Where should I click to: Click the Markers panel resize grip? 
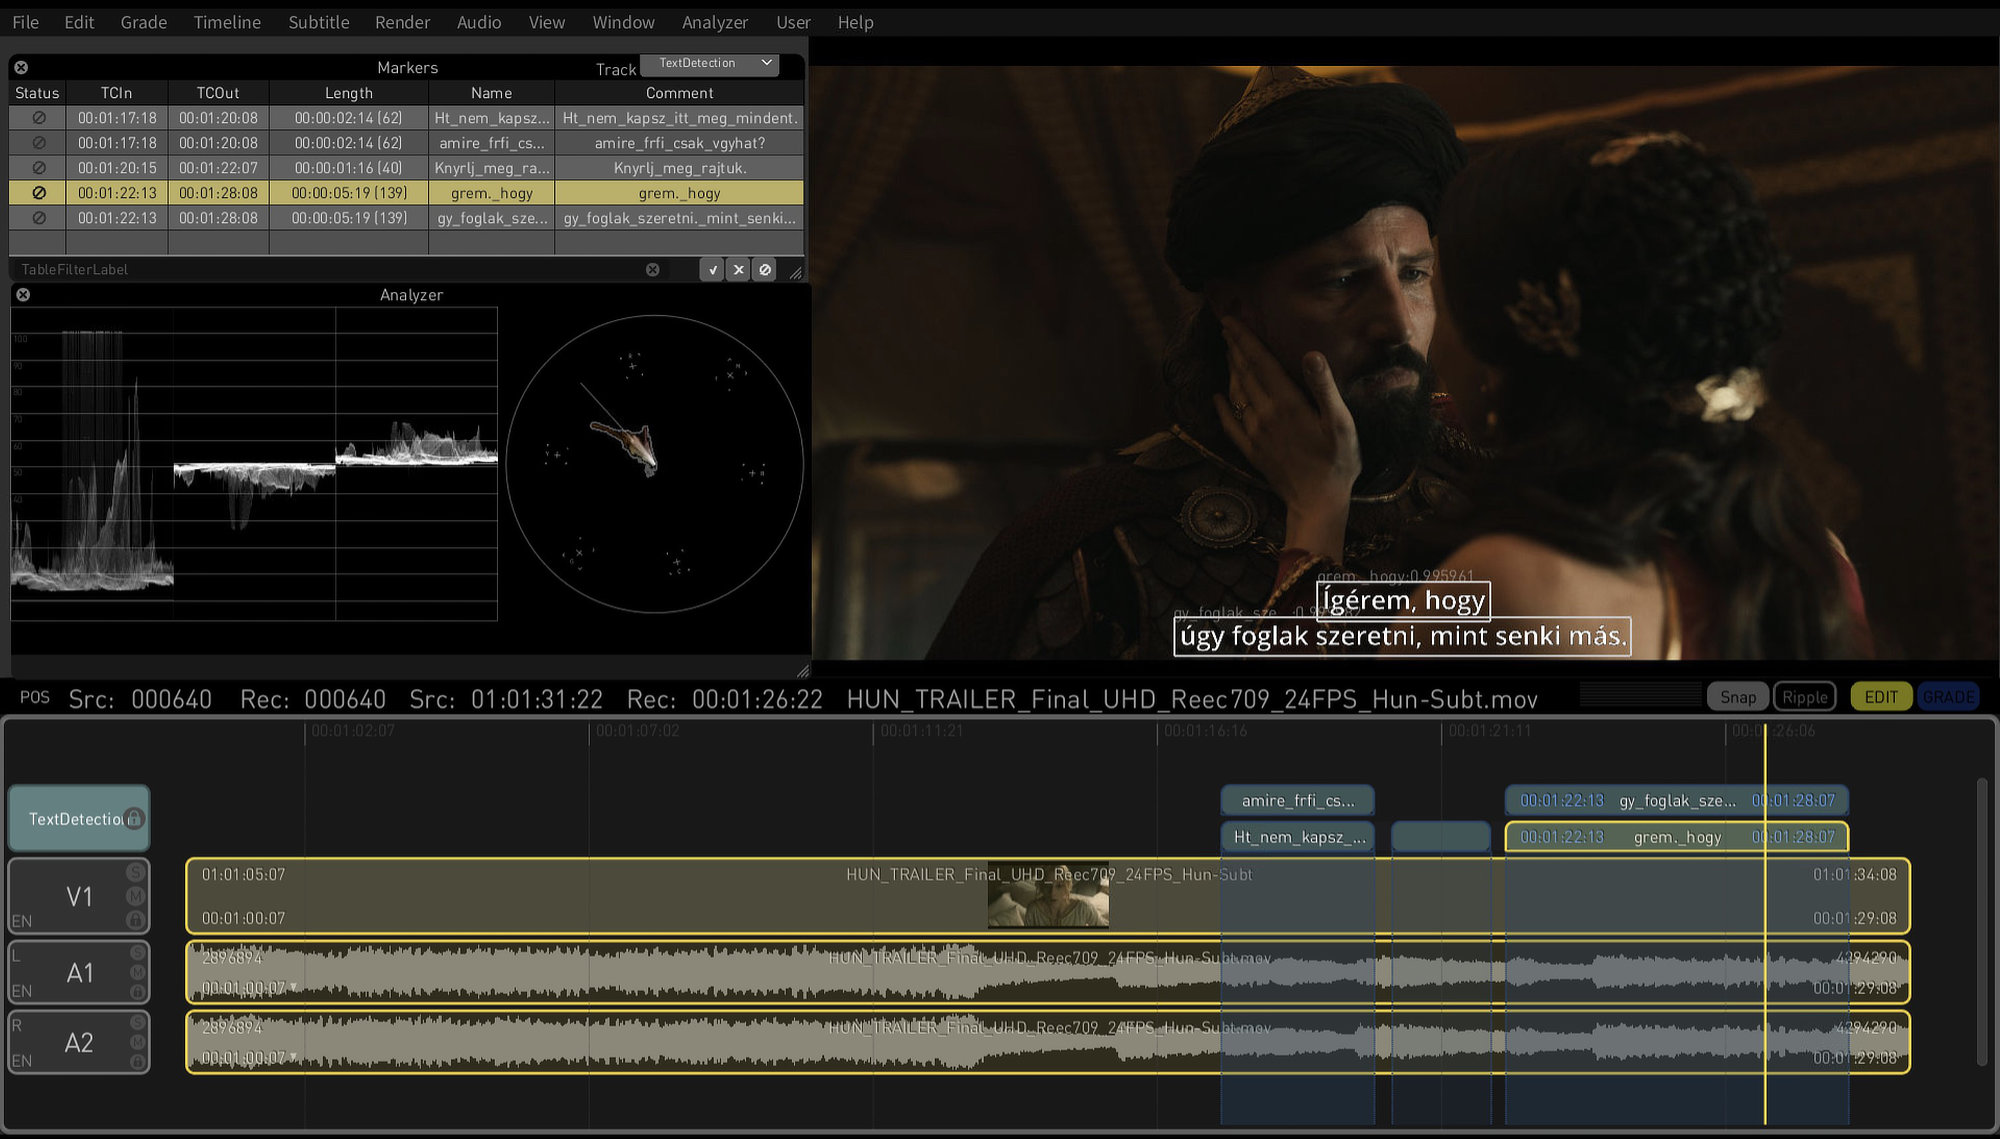796,272
